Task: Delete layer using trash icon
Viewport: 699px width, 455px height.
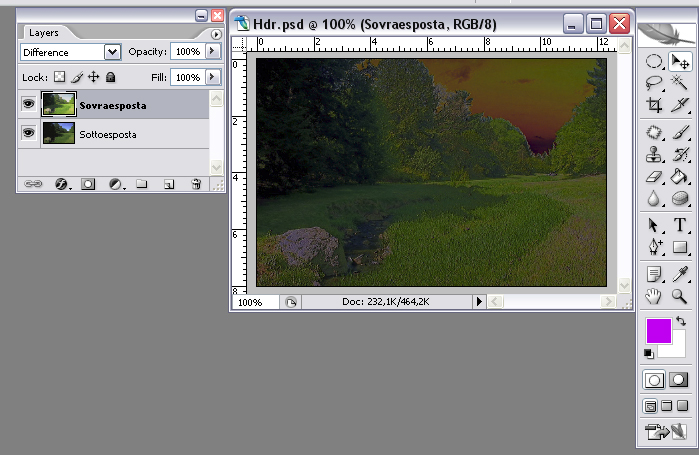Action: tap(196, 184)
